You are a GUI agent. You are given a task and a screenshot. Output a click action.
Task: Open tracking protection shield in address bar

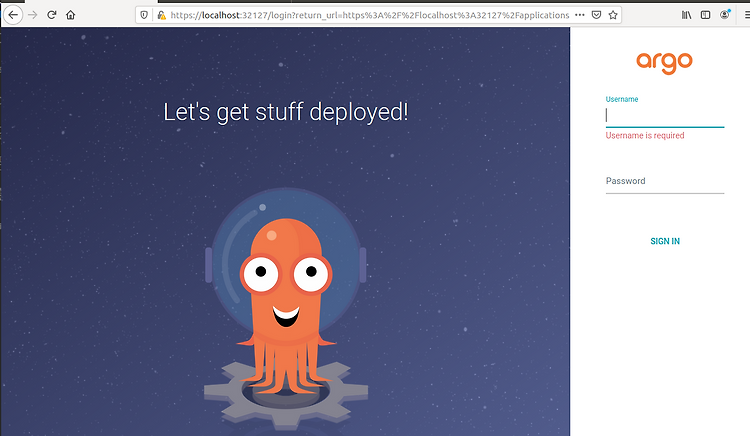tap(144, 15)
